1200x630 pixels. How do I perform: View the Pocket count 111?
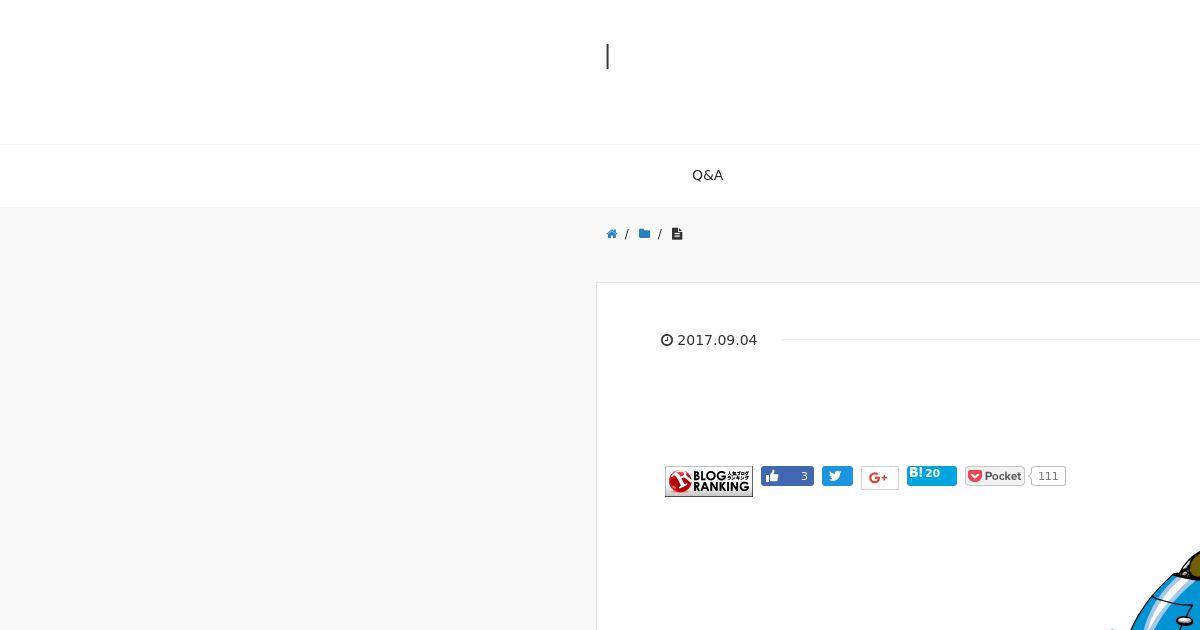click(1048, 476)
